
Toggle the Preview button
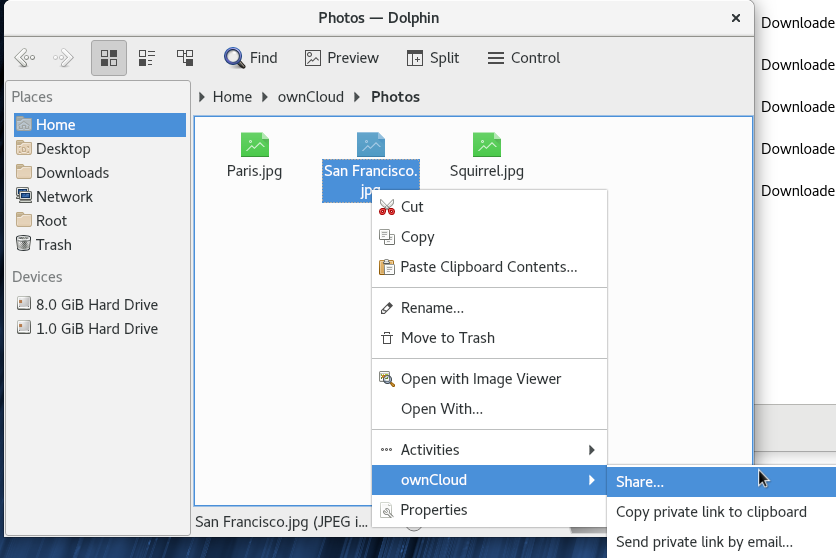(341, 58)
